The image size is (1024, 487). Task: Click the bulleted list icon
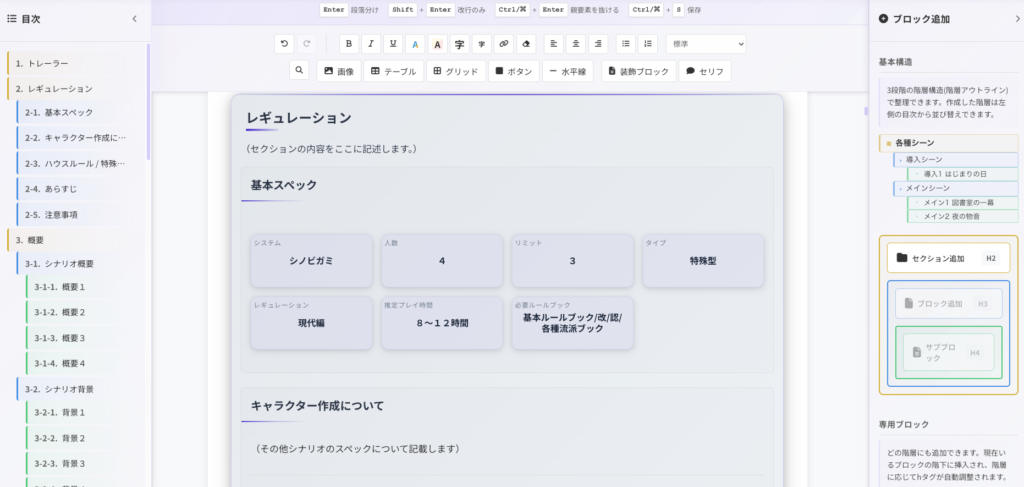tap(625, 44)
